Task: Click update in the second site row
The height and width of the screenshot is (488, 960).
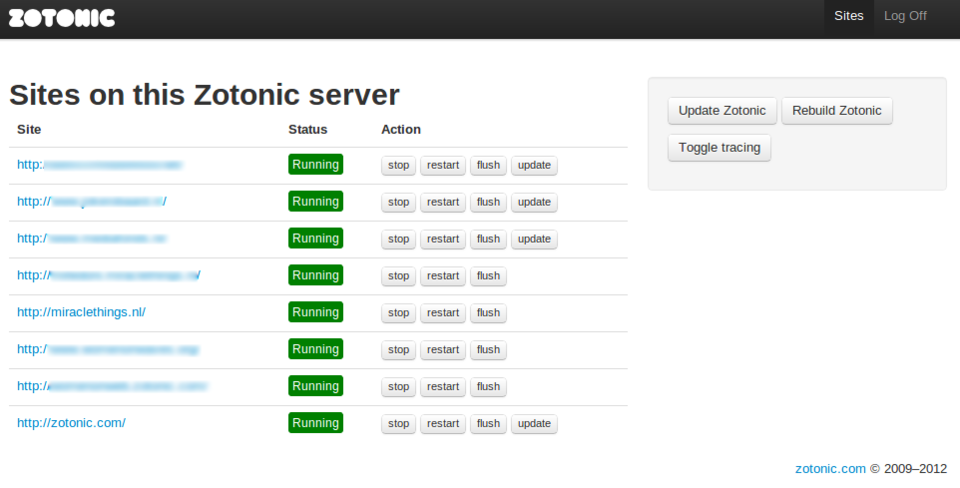Action: click(534, 202)
